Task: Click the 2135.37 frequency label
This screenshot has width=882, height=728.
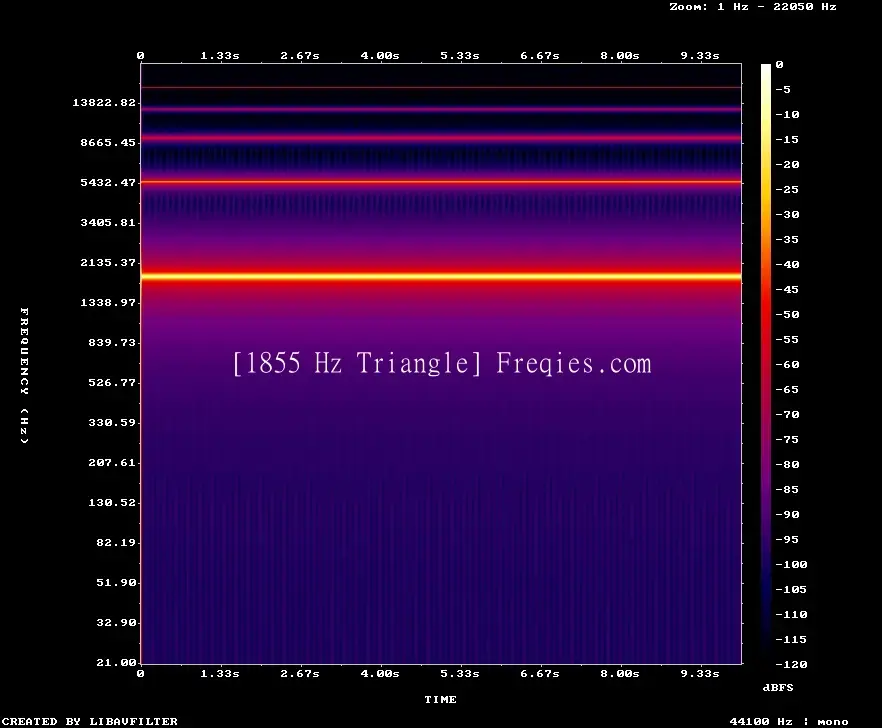Action: coord(108,262)
